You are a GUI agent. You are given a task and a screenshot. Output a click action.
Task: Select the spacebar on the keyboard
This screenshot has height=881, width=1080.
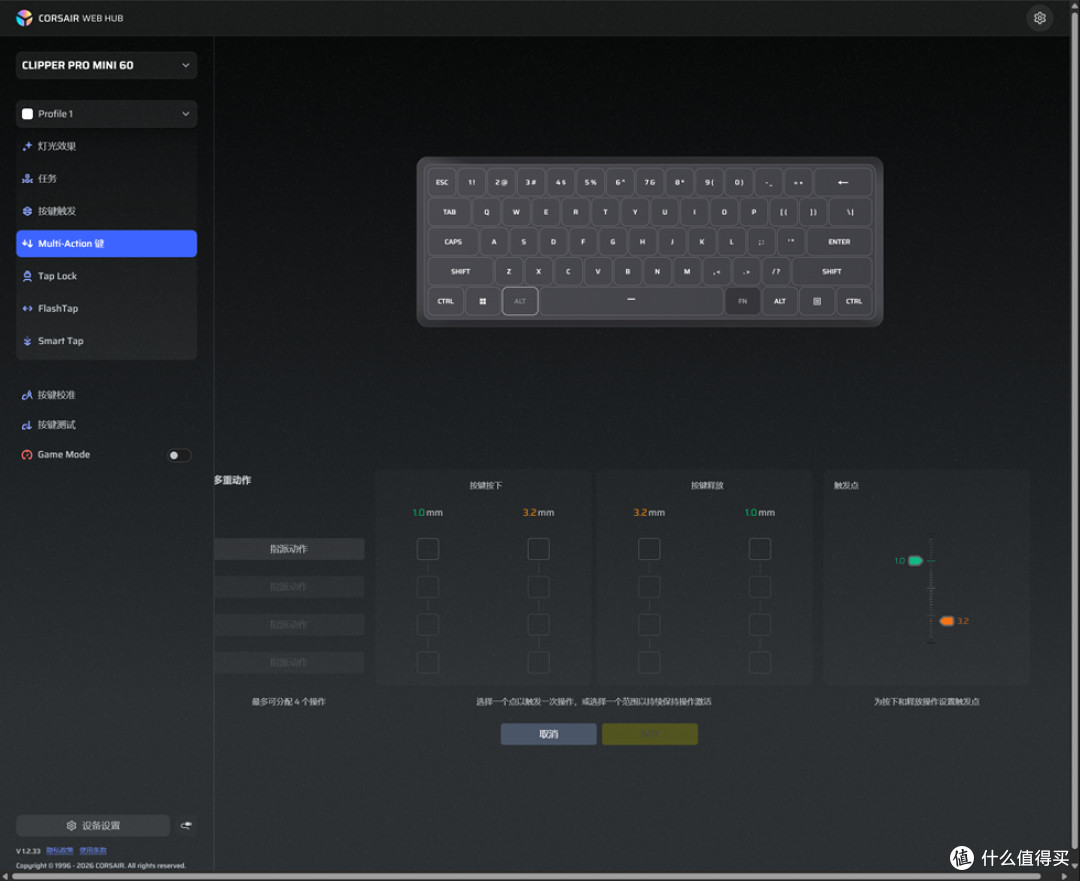[x=631, y=301]
